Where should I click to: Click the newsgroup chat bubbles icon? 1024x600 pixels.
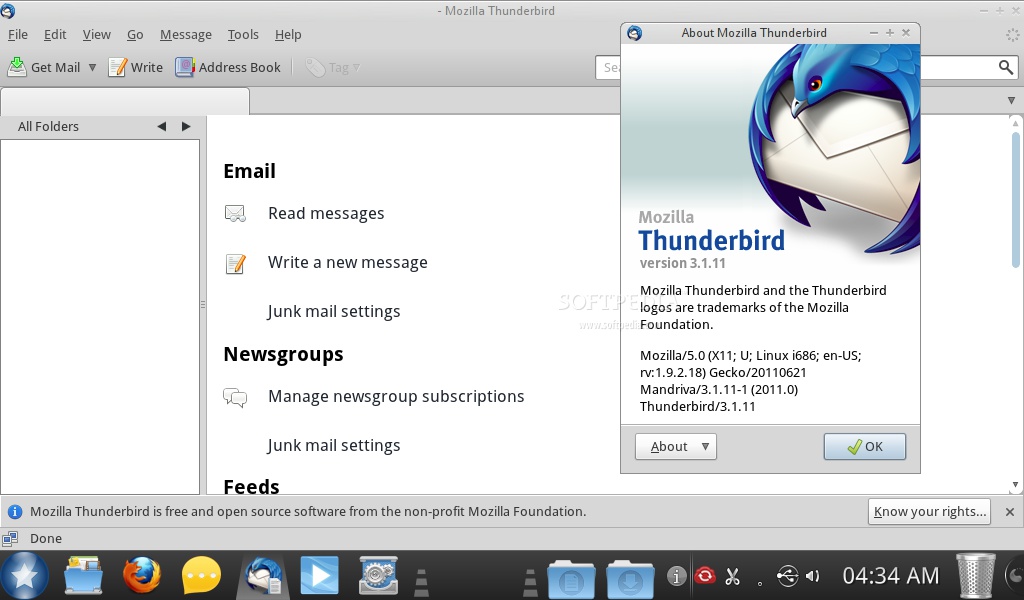coord(235,397)
